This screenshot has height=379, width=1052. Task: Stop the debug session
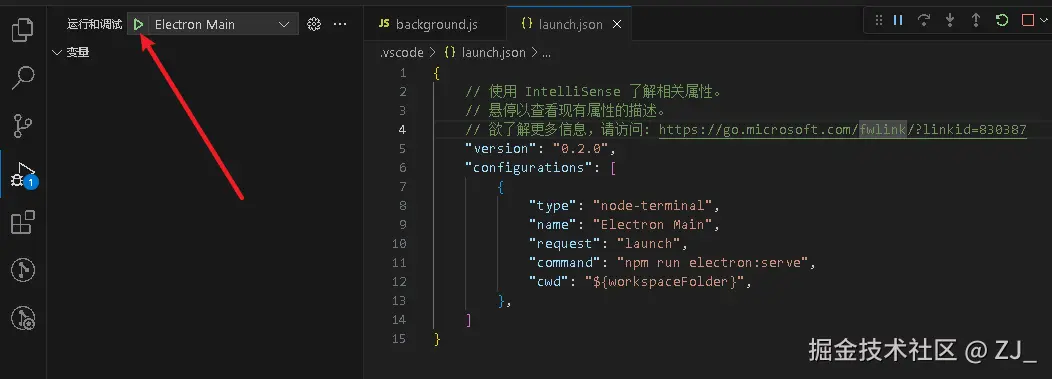coord(1027,21)
